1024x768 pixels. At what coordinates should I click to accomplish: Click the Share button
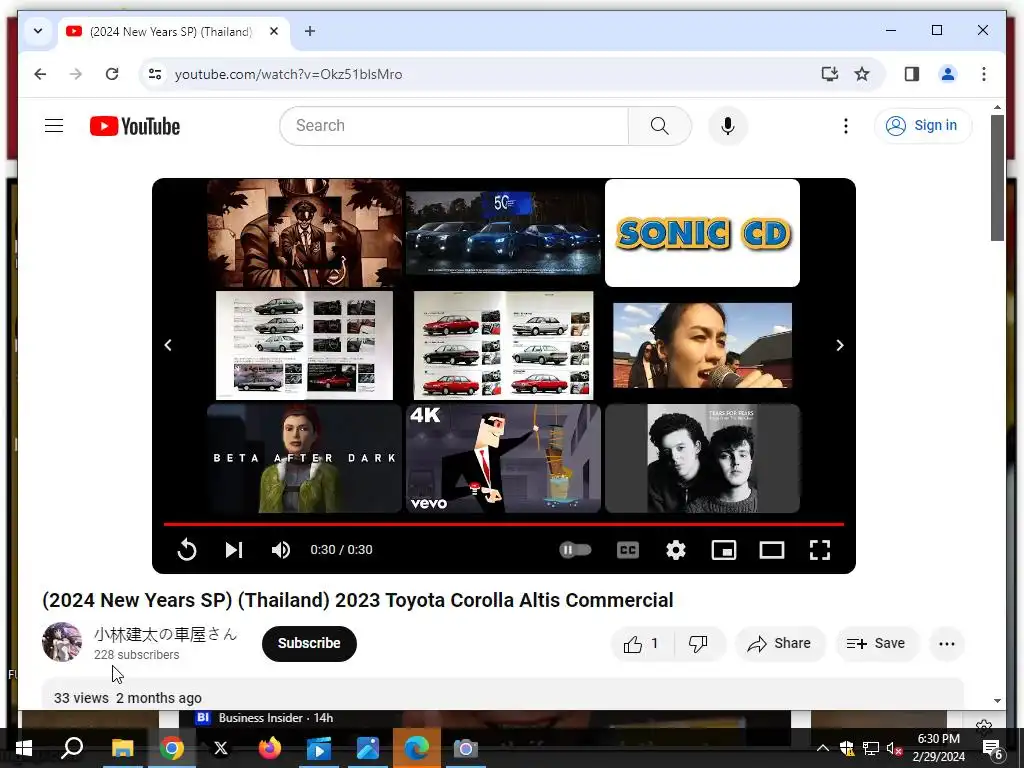(780, 644)
